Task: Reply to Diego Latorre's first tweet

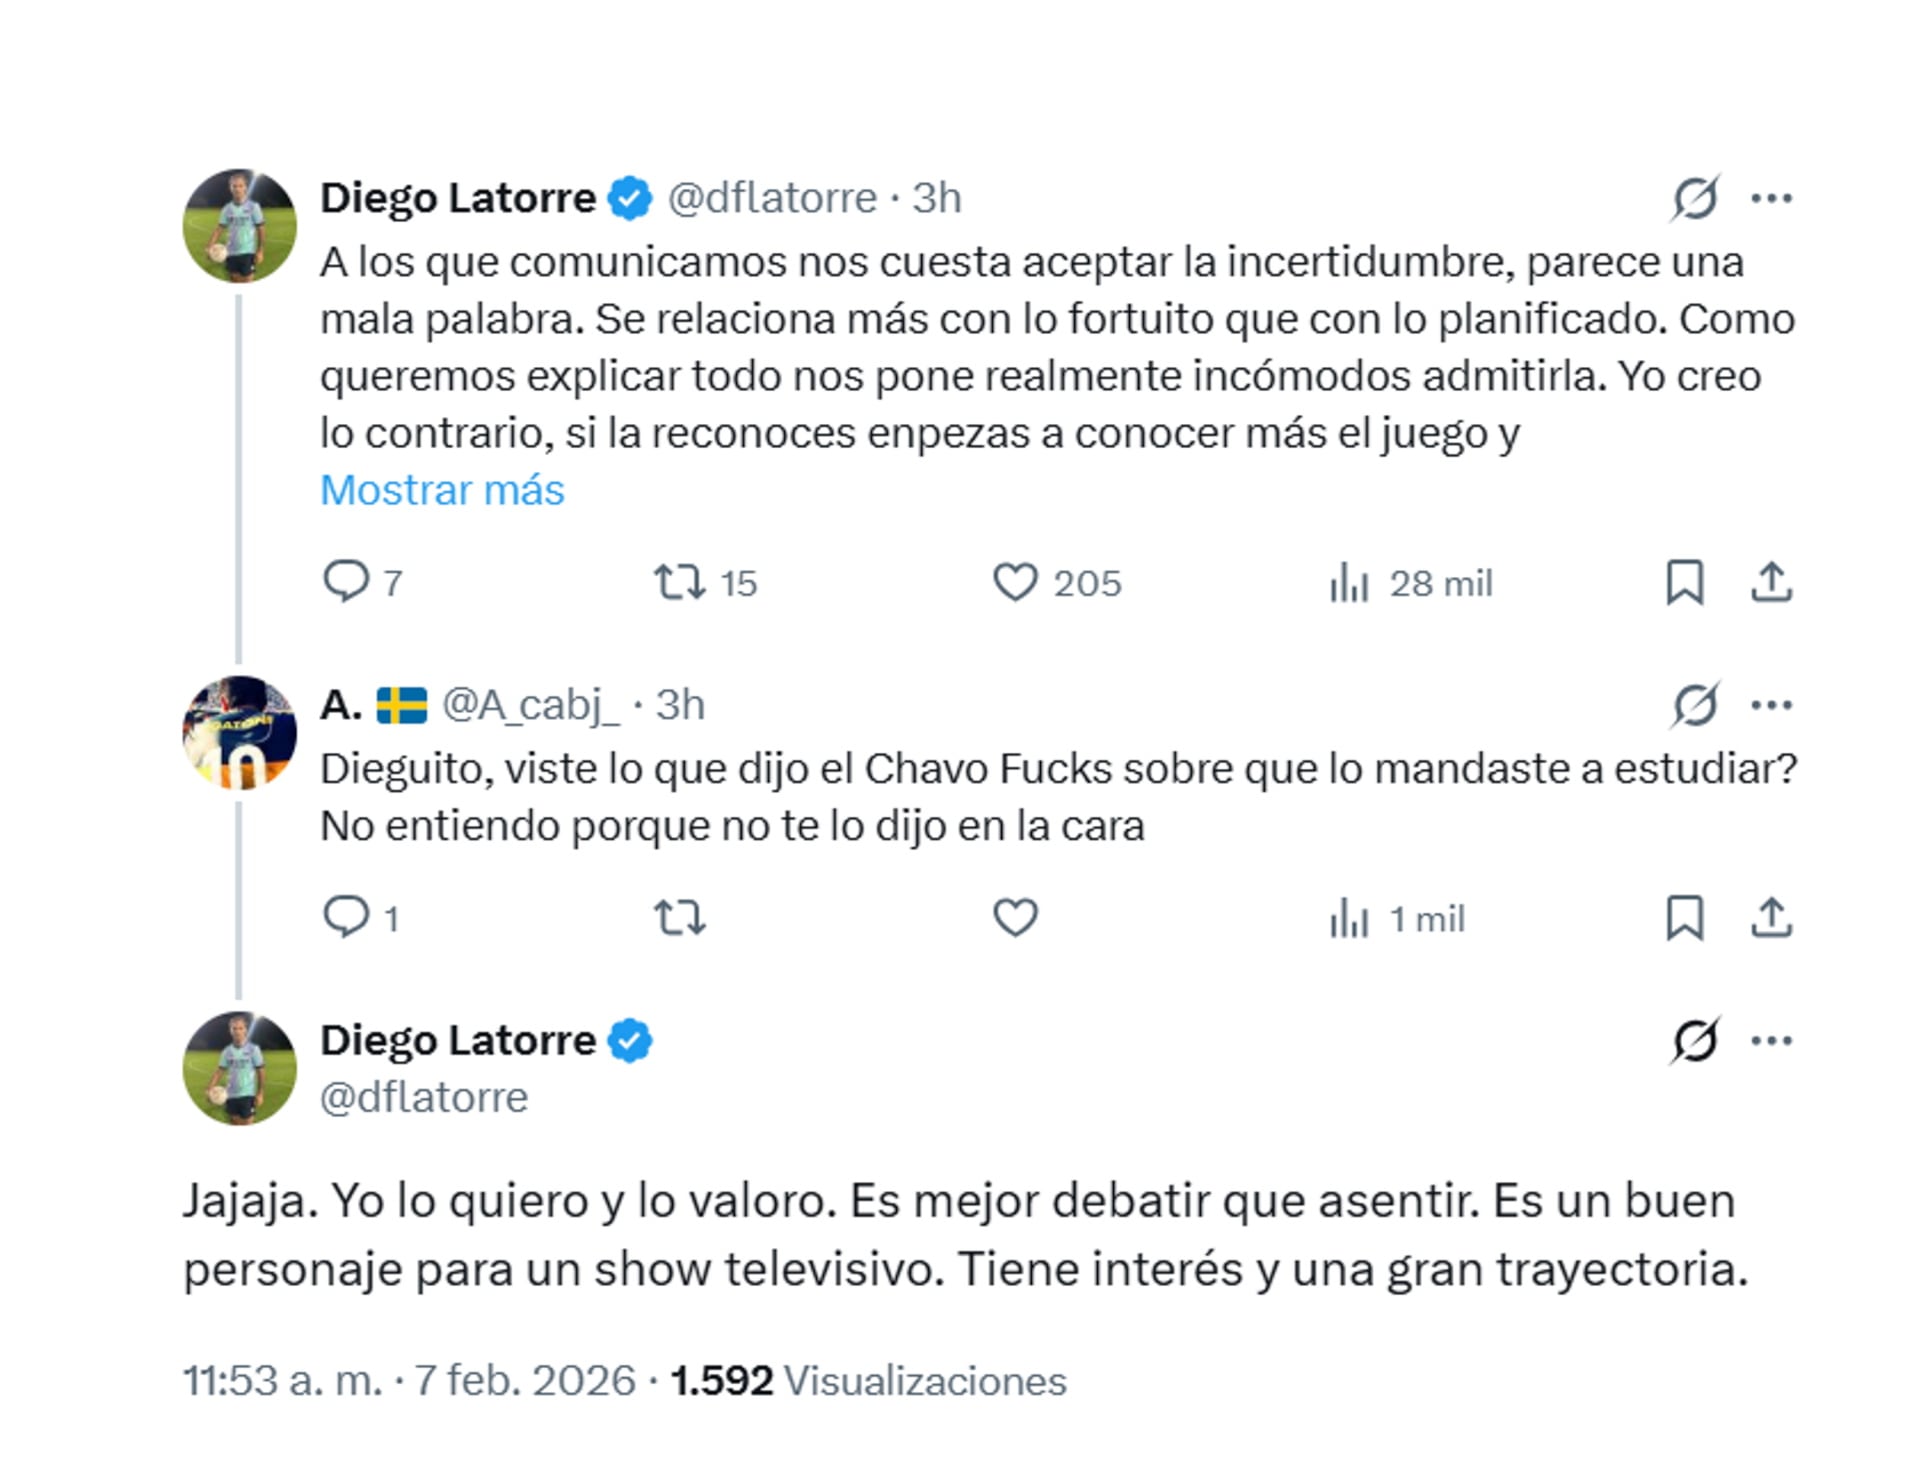Action: click(x=346, y=581)
